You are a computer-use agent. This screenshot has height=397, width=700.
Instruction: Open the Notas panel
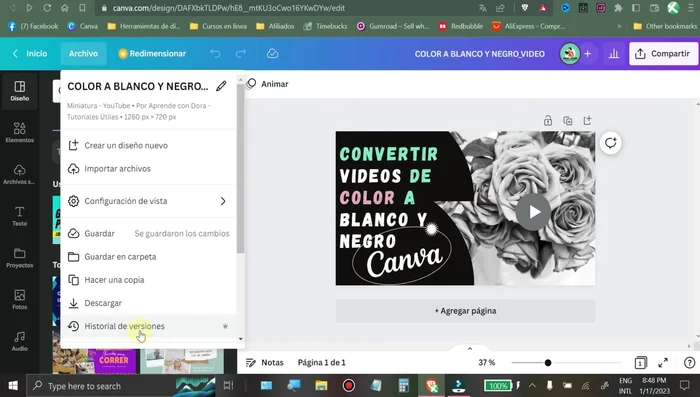[x=265, y=363]
